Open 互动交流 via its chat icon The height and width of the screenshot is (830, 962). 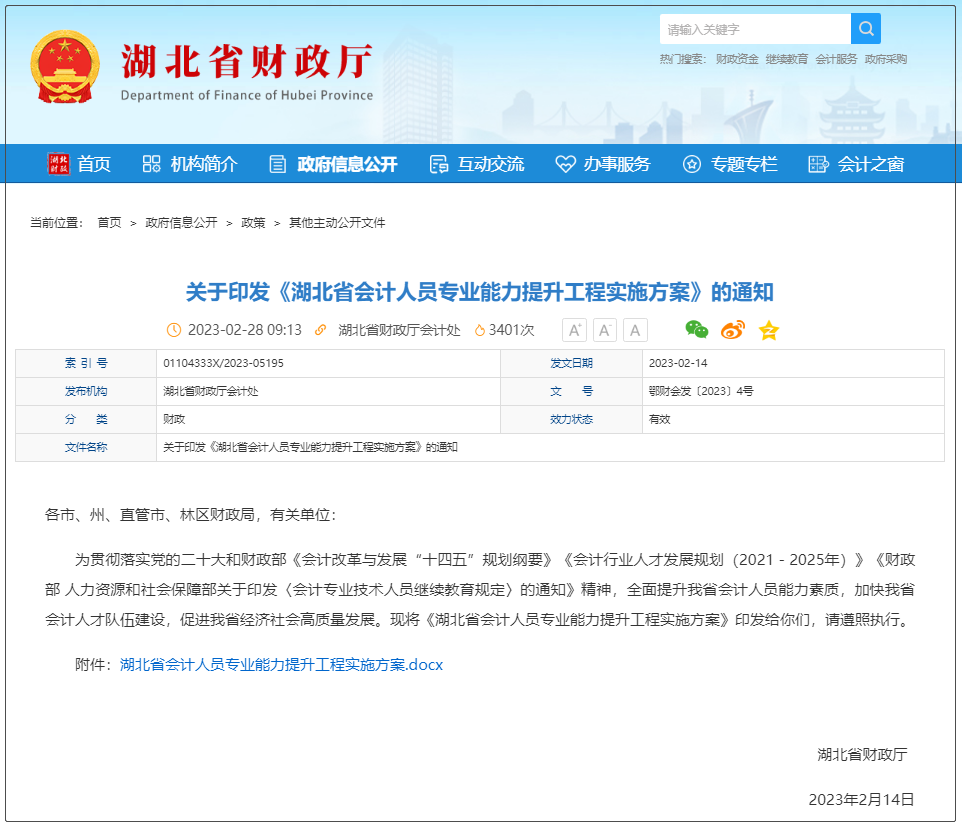(437, 165)
